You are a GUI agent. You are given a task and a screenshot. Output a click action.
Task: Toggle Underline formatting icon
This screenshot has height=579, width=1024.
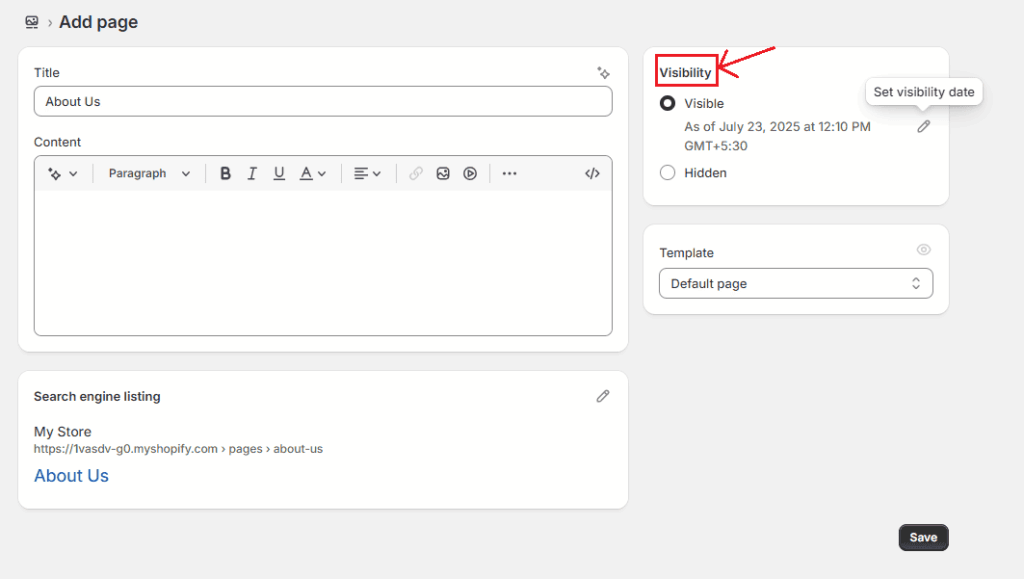point(279,174)
